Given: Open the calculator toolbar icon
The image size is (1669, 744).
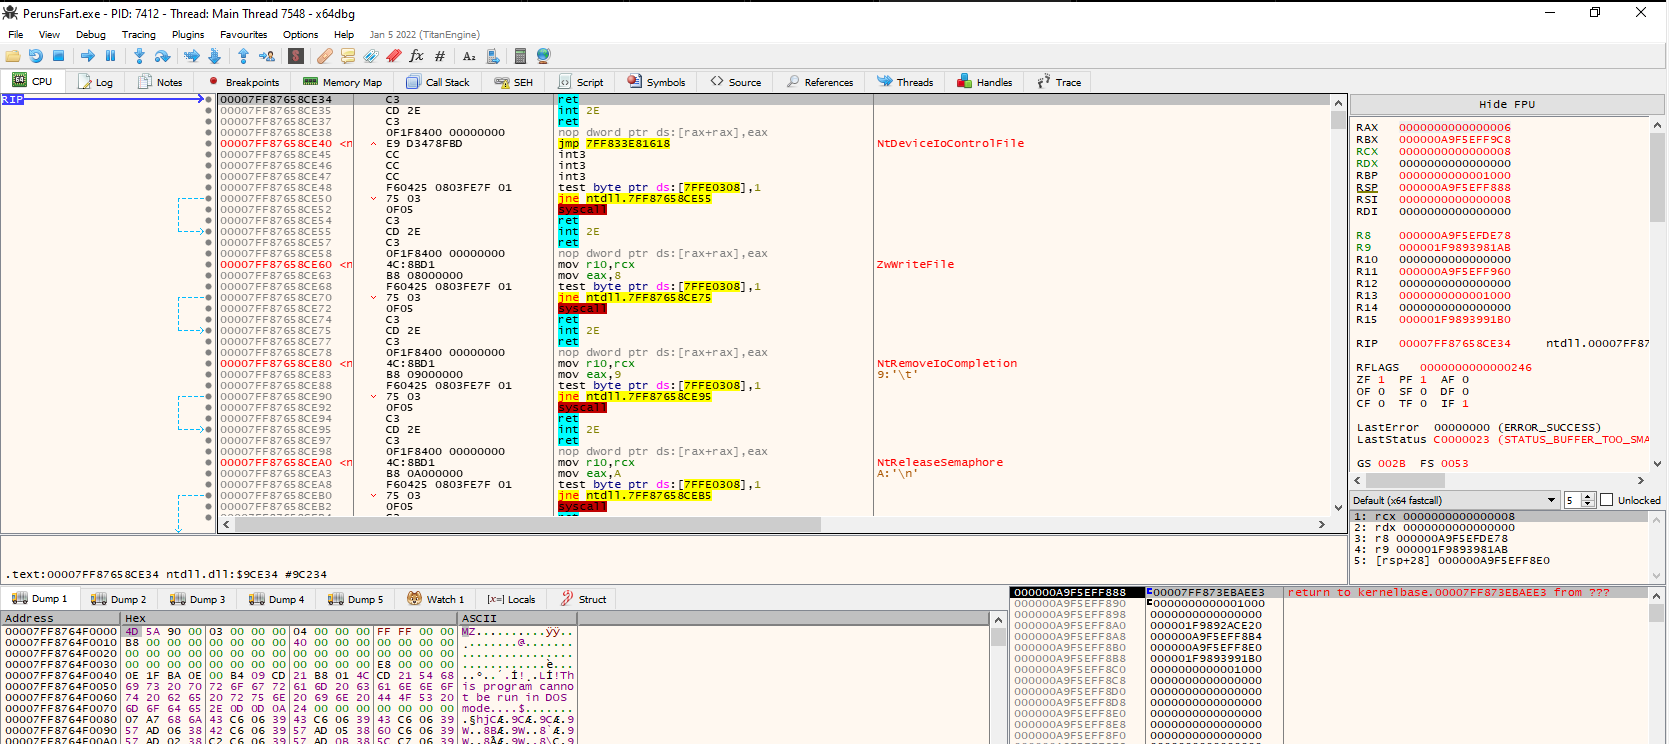Looking at the screenshot, I should (x=520, y=56).
